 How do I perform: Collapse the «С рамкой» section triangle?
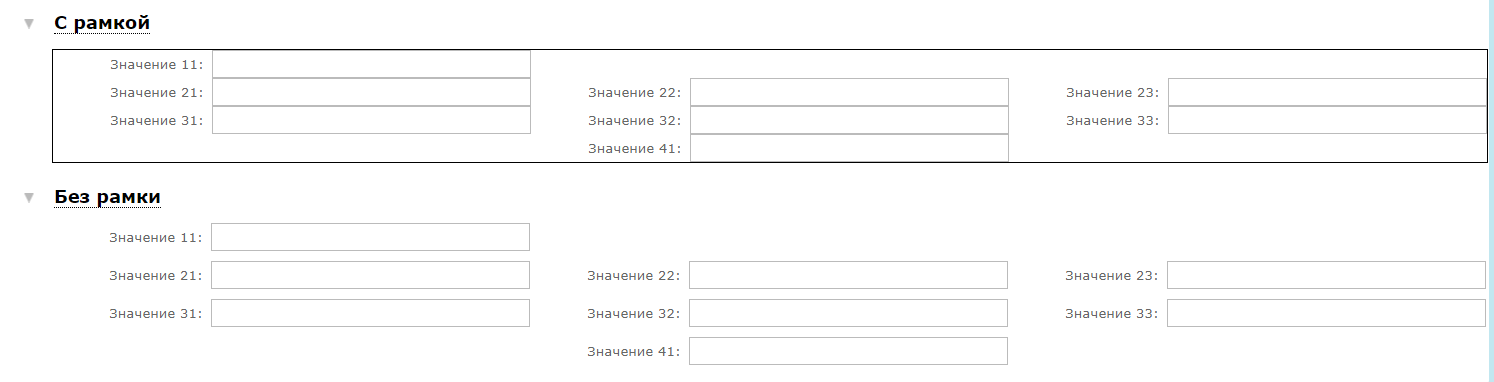29,23
